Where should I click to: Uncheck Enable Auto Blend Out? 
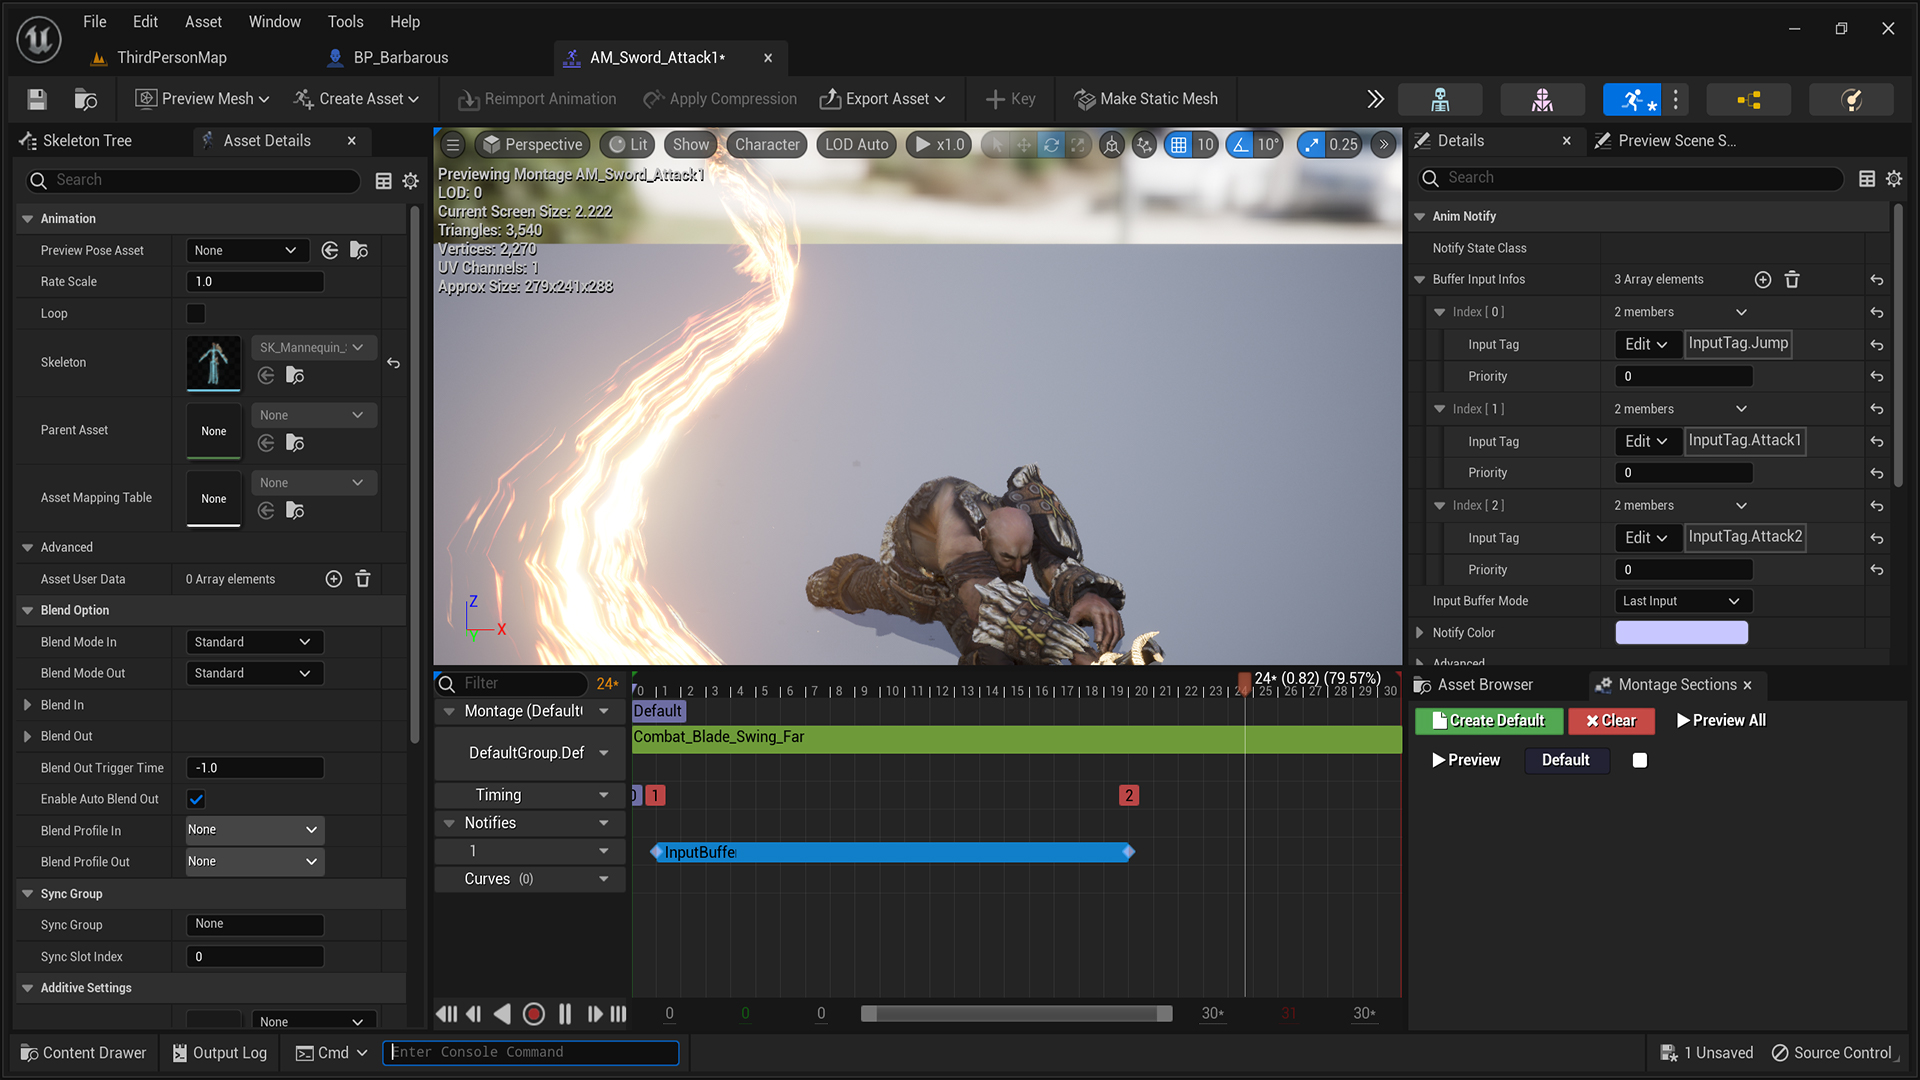tap(196, 799)
